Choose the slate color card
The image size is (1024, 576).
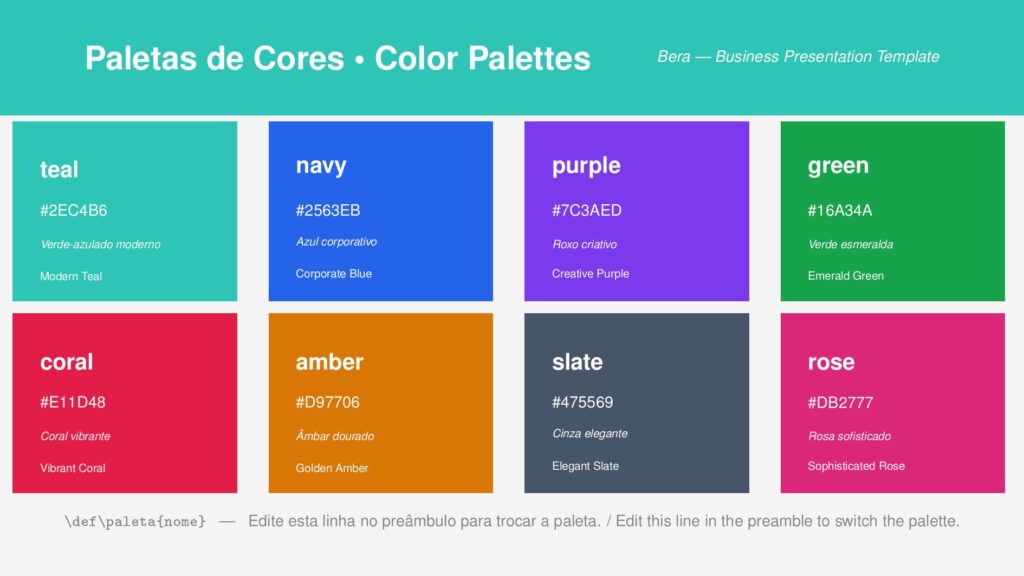click(x=637, y=403)
